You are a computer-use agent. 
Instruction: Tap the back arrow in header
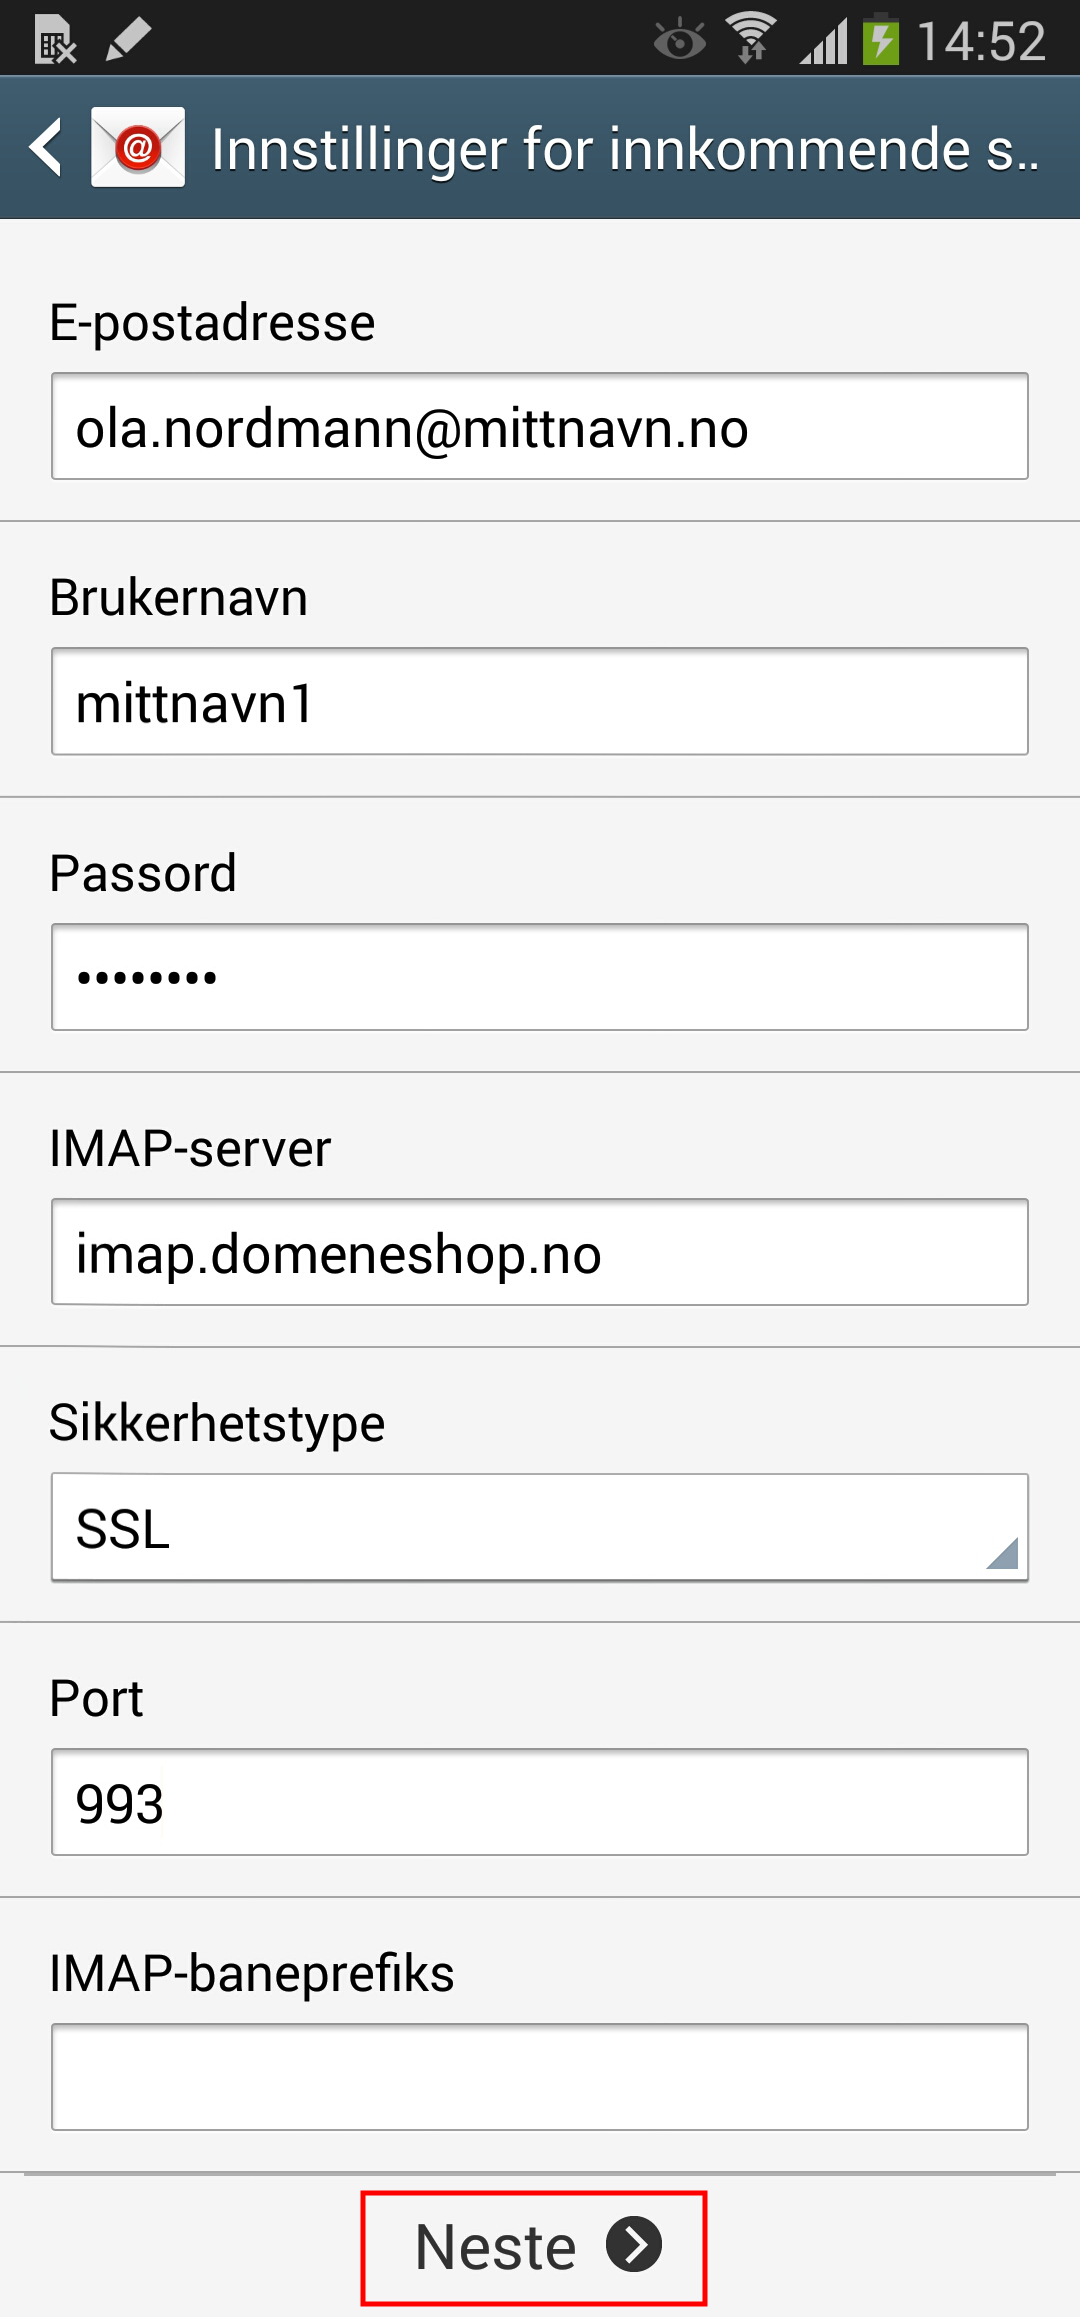coord(46,147)
